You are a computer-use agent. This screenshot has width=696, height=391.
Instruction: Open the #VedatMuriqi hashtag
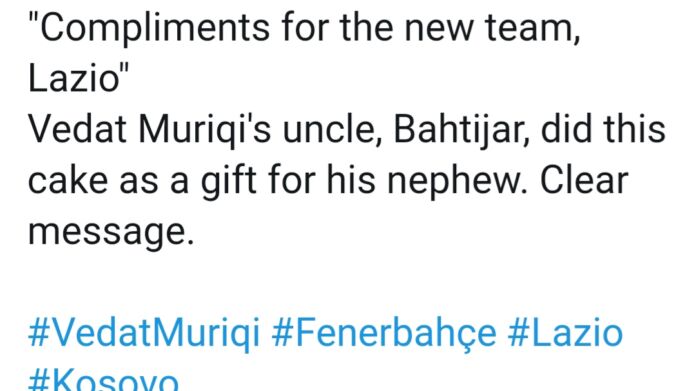pos(144,333)
